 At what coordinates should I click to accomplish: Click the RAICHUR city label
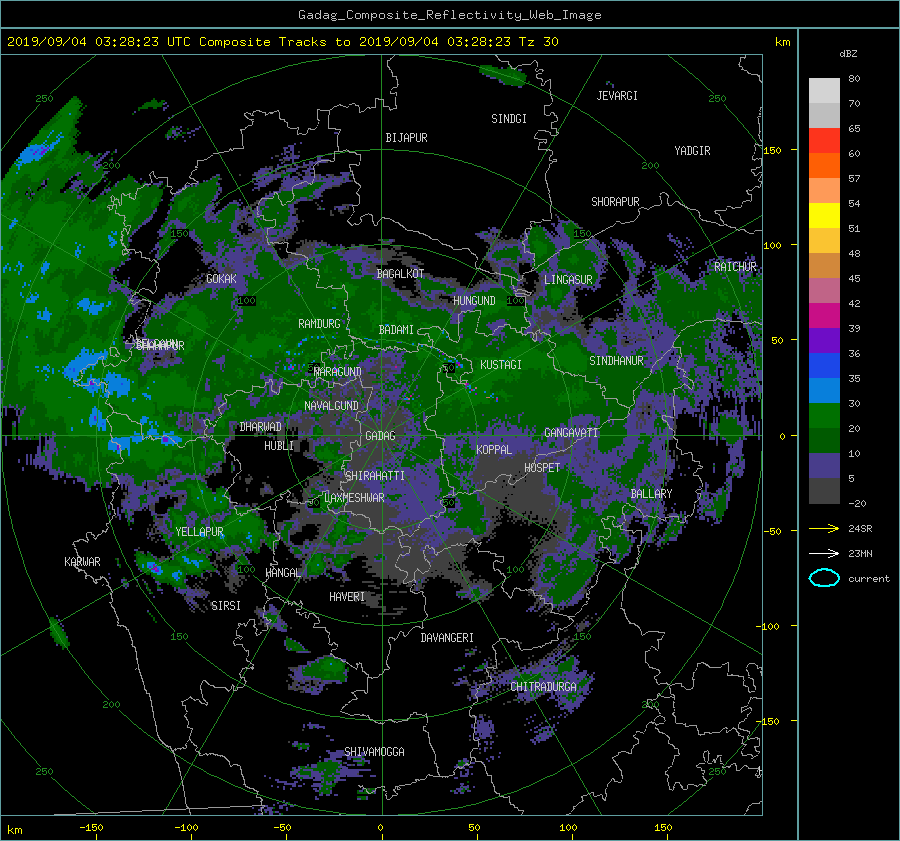(x=735, y=267)
